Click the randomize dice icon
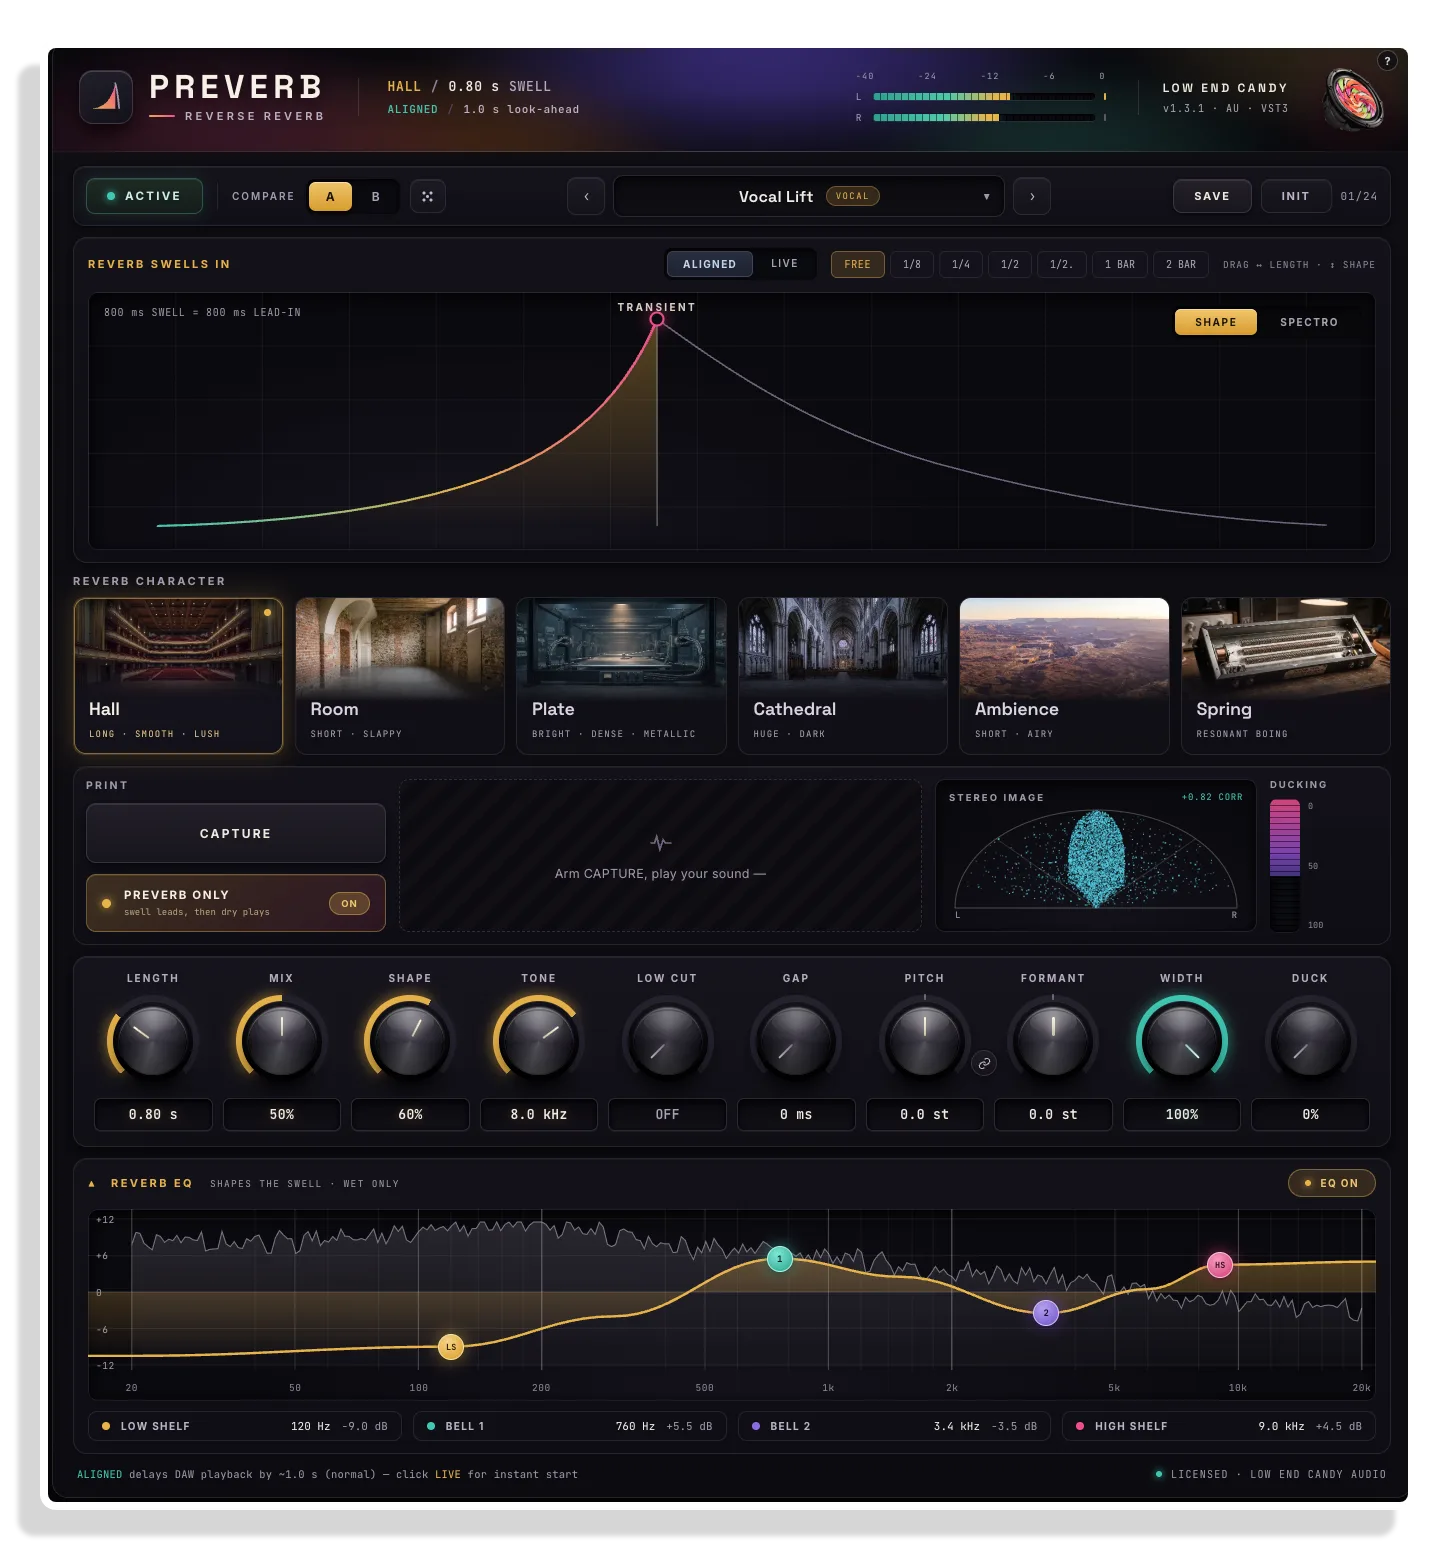The height and width of the screenshot is (1550, 1456). coord(427,196)
